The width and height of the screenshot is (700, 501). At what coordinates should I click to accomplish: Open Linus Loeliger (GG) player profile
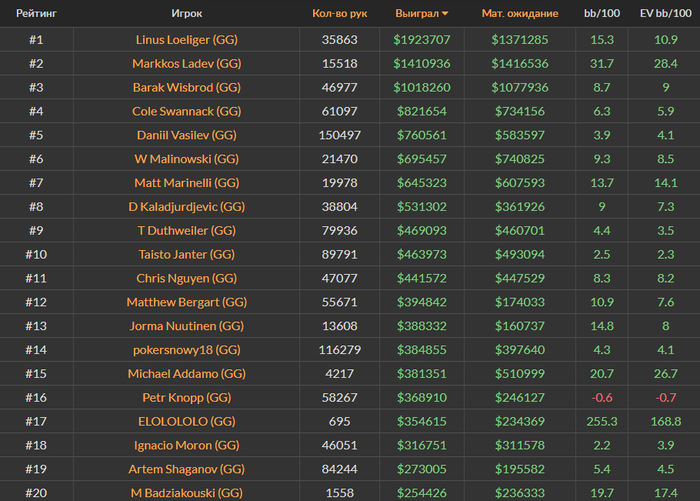pos(187,40)
